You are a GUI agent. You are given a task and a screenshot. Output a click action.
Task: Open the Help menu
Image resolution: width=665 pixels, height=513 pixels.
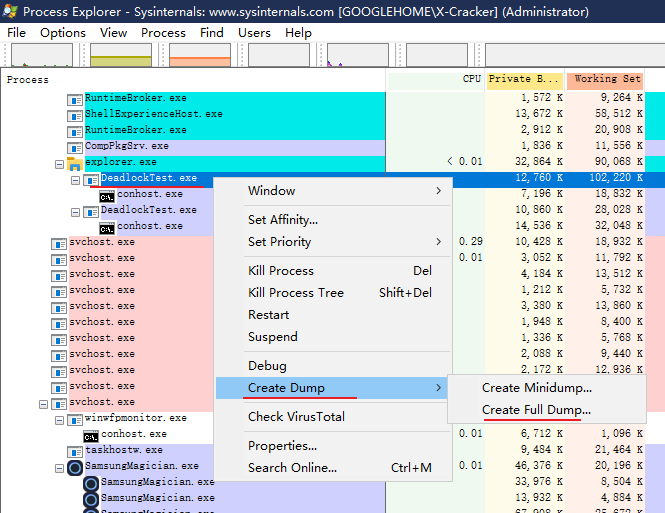[x=298, y=33]
